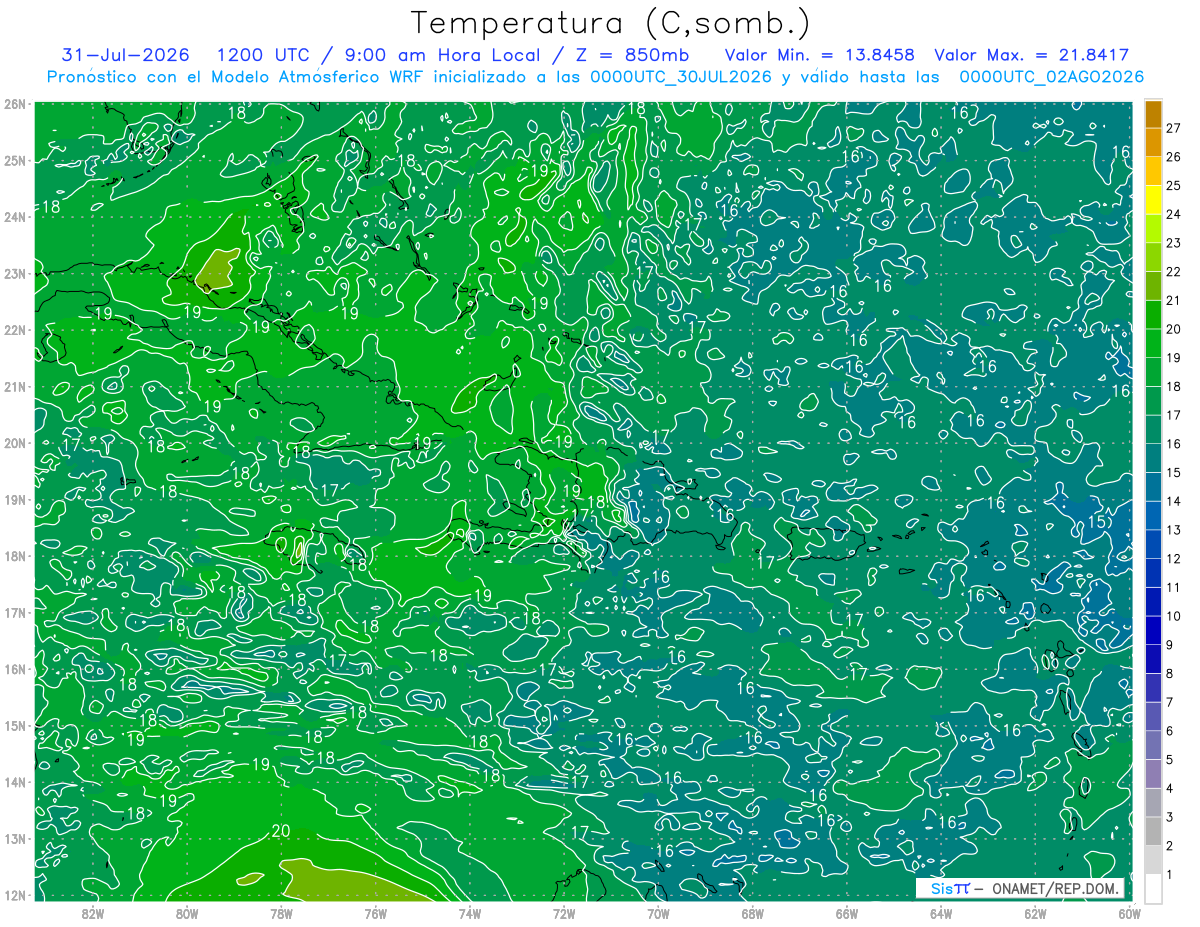1200x927 pixels.
Task: Click the "82W" longitude axis label
Action: pos(92,913)
